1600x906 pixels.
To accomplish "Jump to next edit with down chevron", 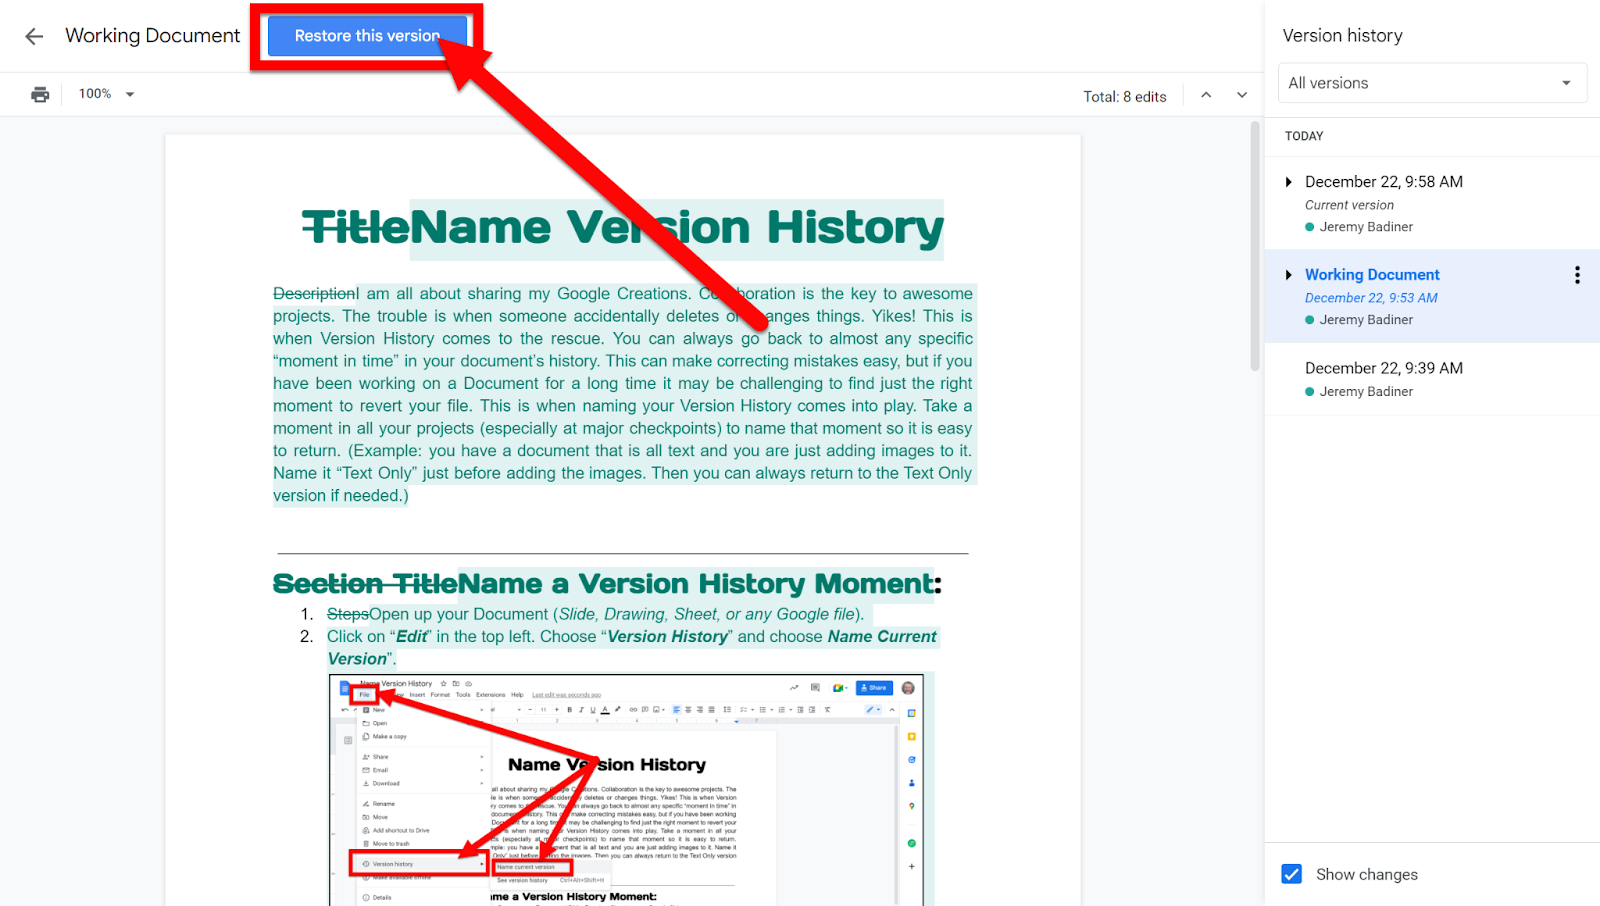I will pos(1242,95).
